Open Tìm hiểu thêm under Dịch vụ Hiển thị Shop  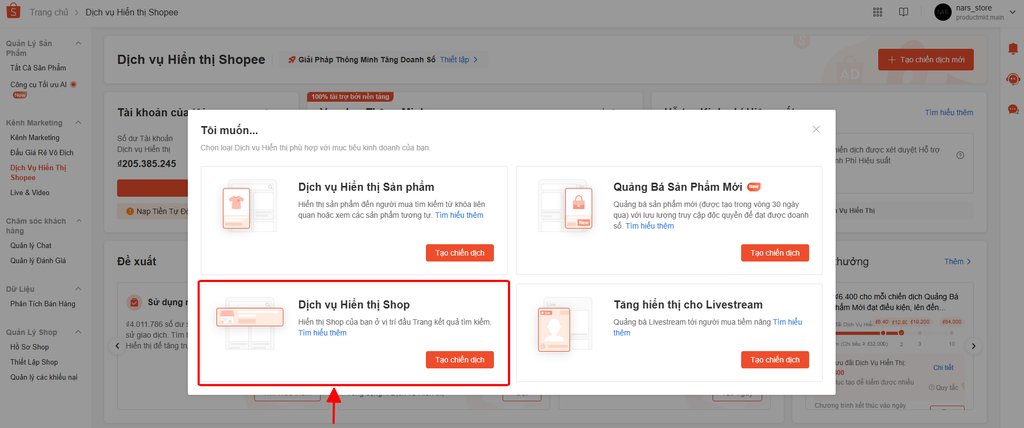click(x=323, y=333)
